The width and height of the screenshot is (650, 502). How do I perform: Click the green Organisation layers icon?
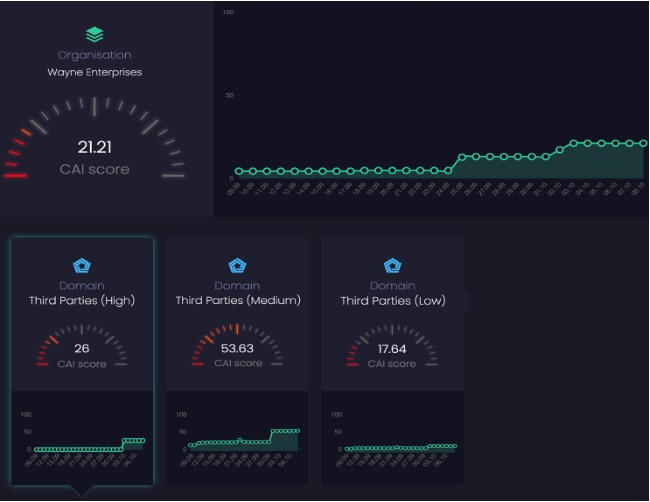coord(95,34)
